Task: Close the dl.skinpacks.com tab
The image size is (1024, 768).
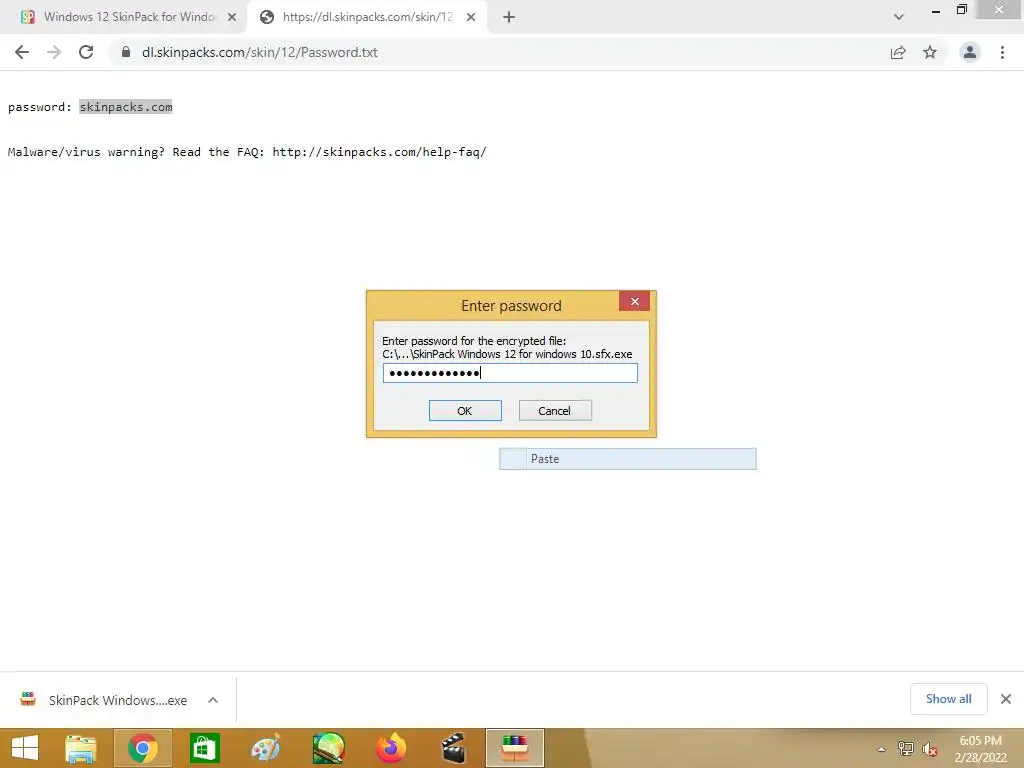Action: 471,17
